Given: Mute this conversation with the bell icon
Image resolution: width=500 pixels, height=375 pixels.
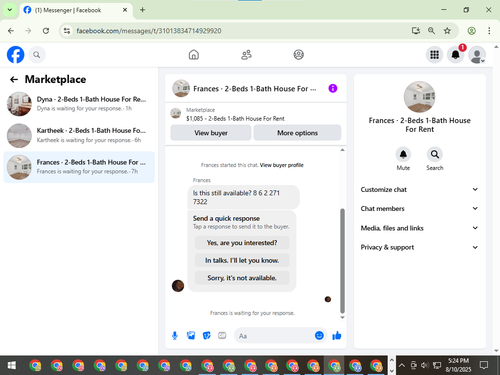Looking at the screenshot, I should coord(403,154).
